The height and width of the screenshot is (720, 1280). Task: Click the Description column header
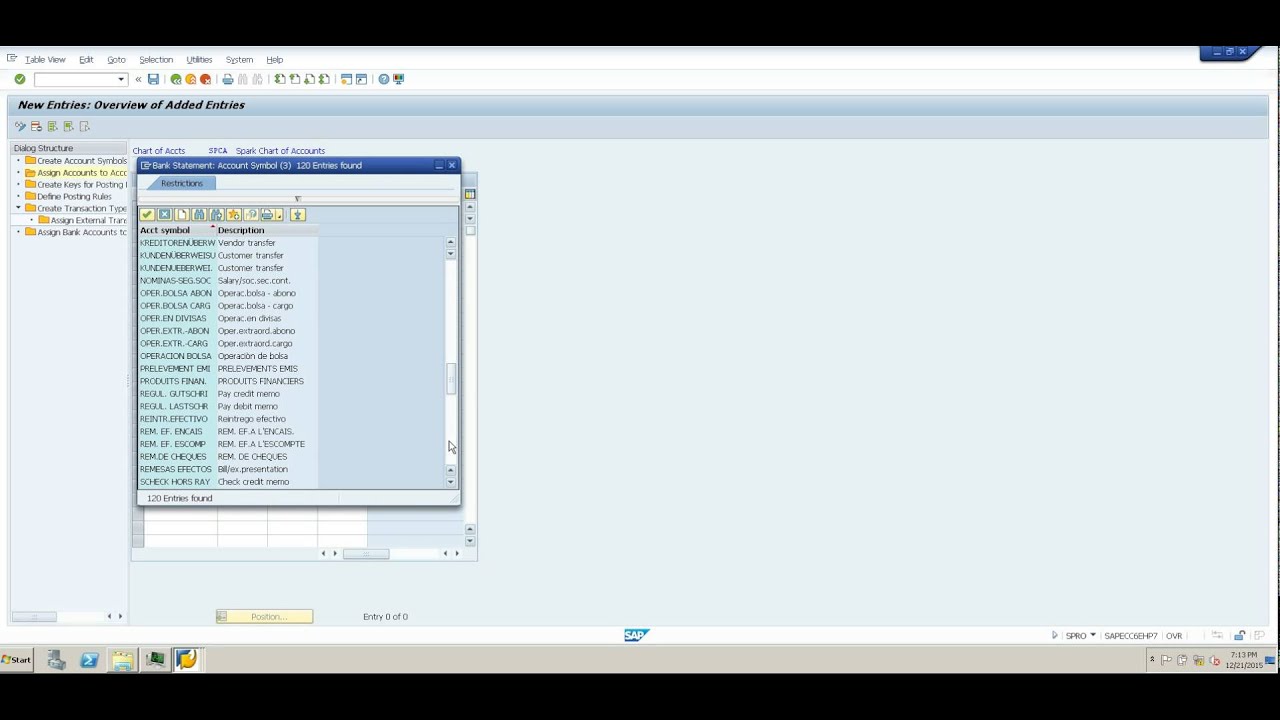267,230
